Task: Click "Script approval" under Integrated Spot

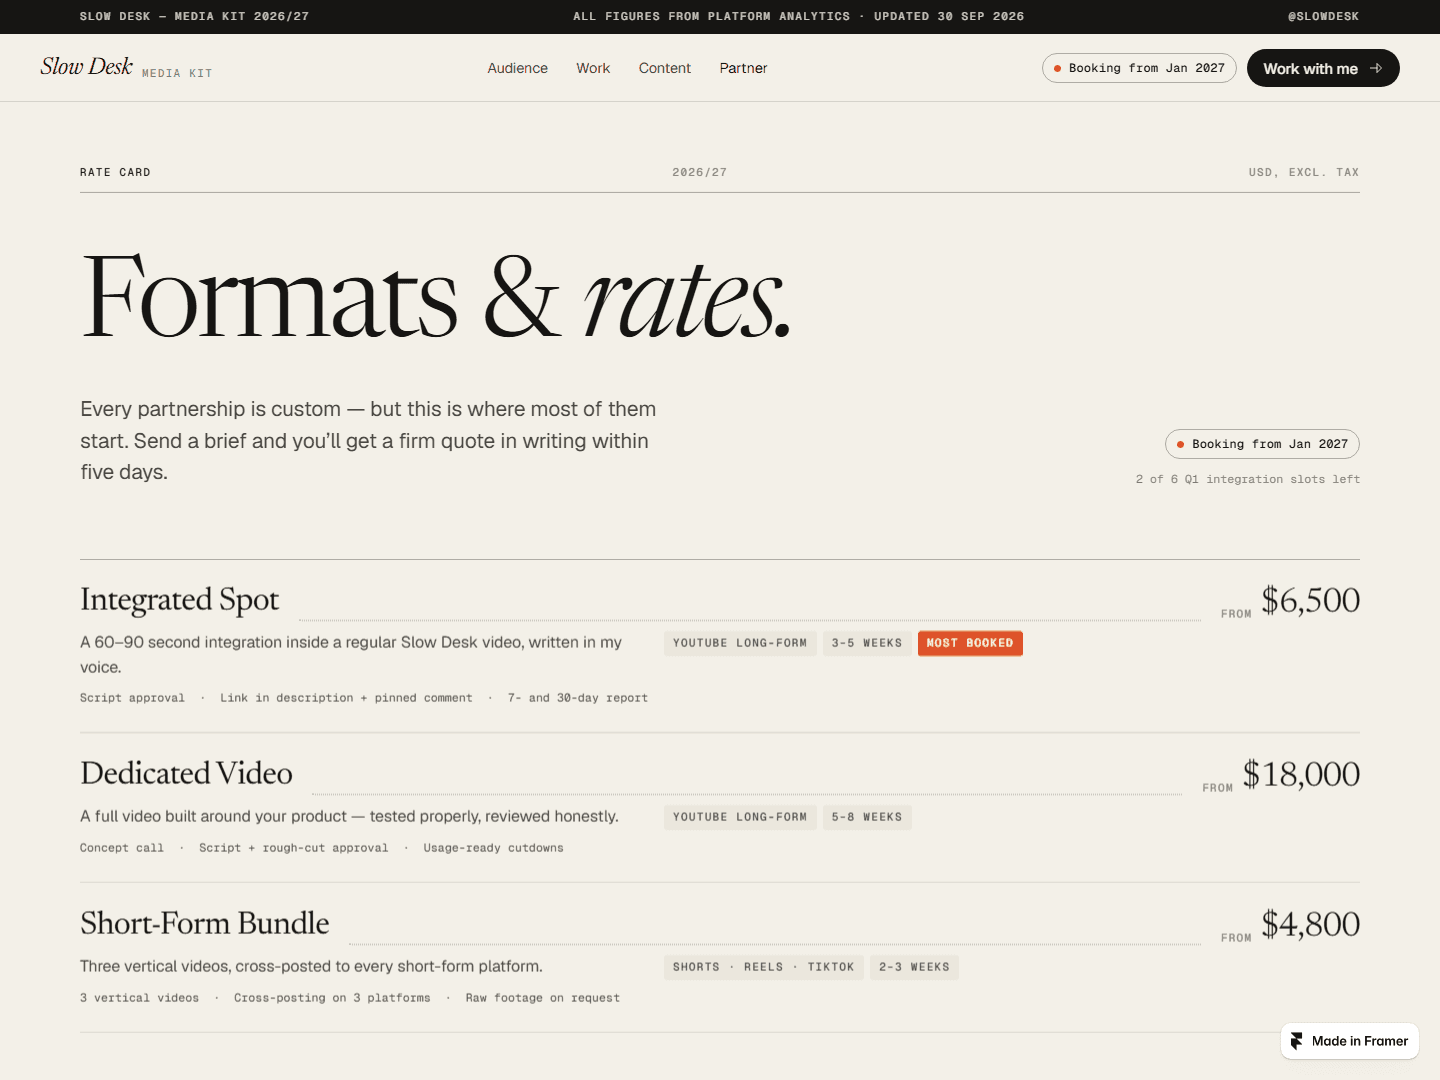Action: pos(132,698)
